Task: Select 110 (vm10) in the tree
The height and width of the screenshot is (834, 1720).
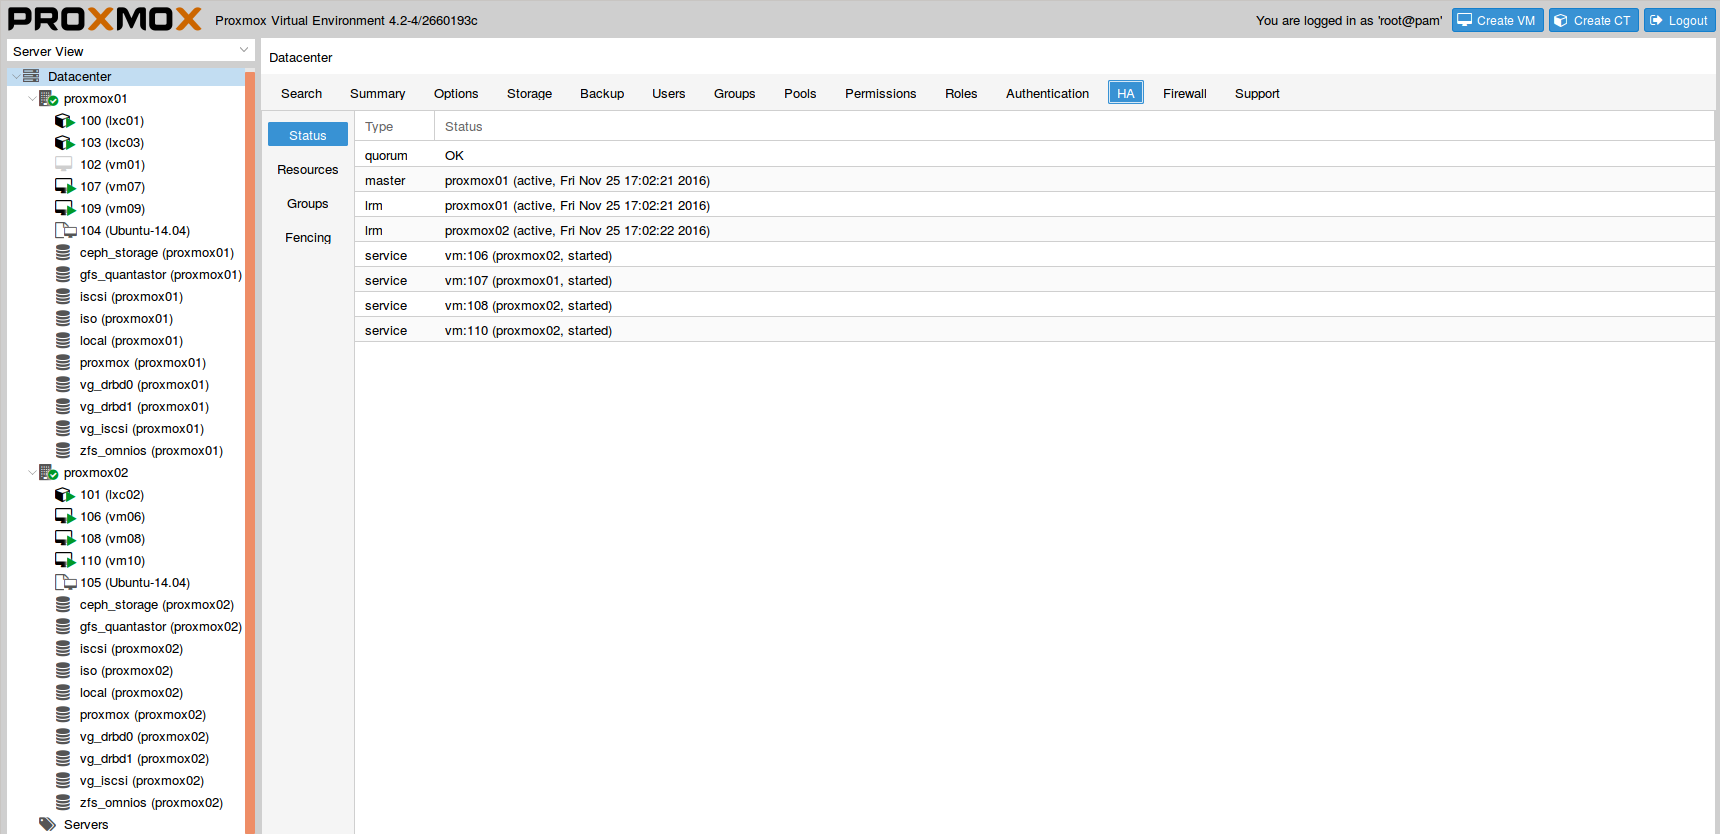Action: click(112, 561)
